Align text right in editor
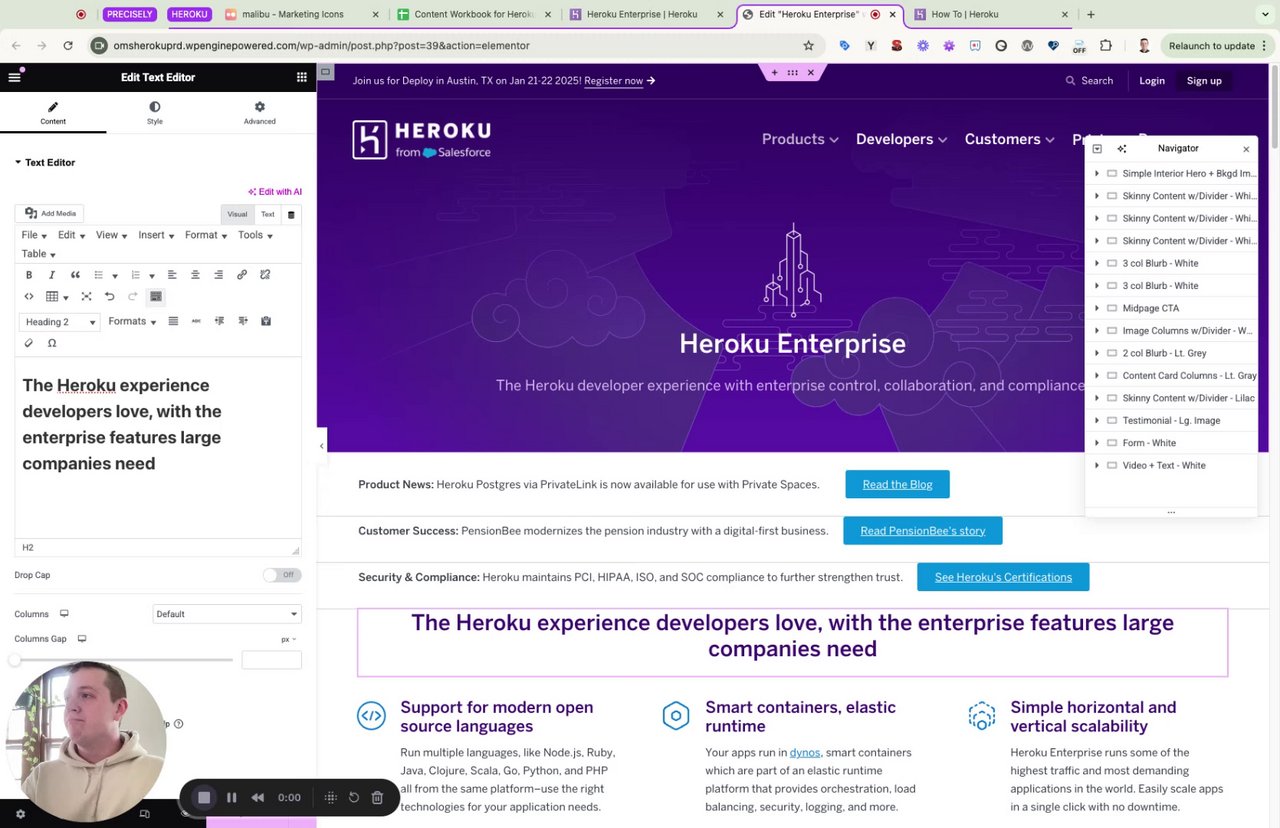1280x828 pixels. pyautogui.click(x=218, y=275)
